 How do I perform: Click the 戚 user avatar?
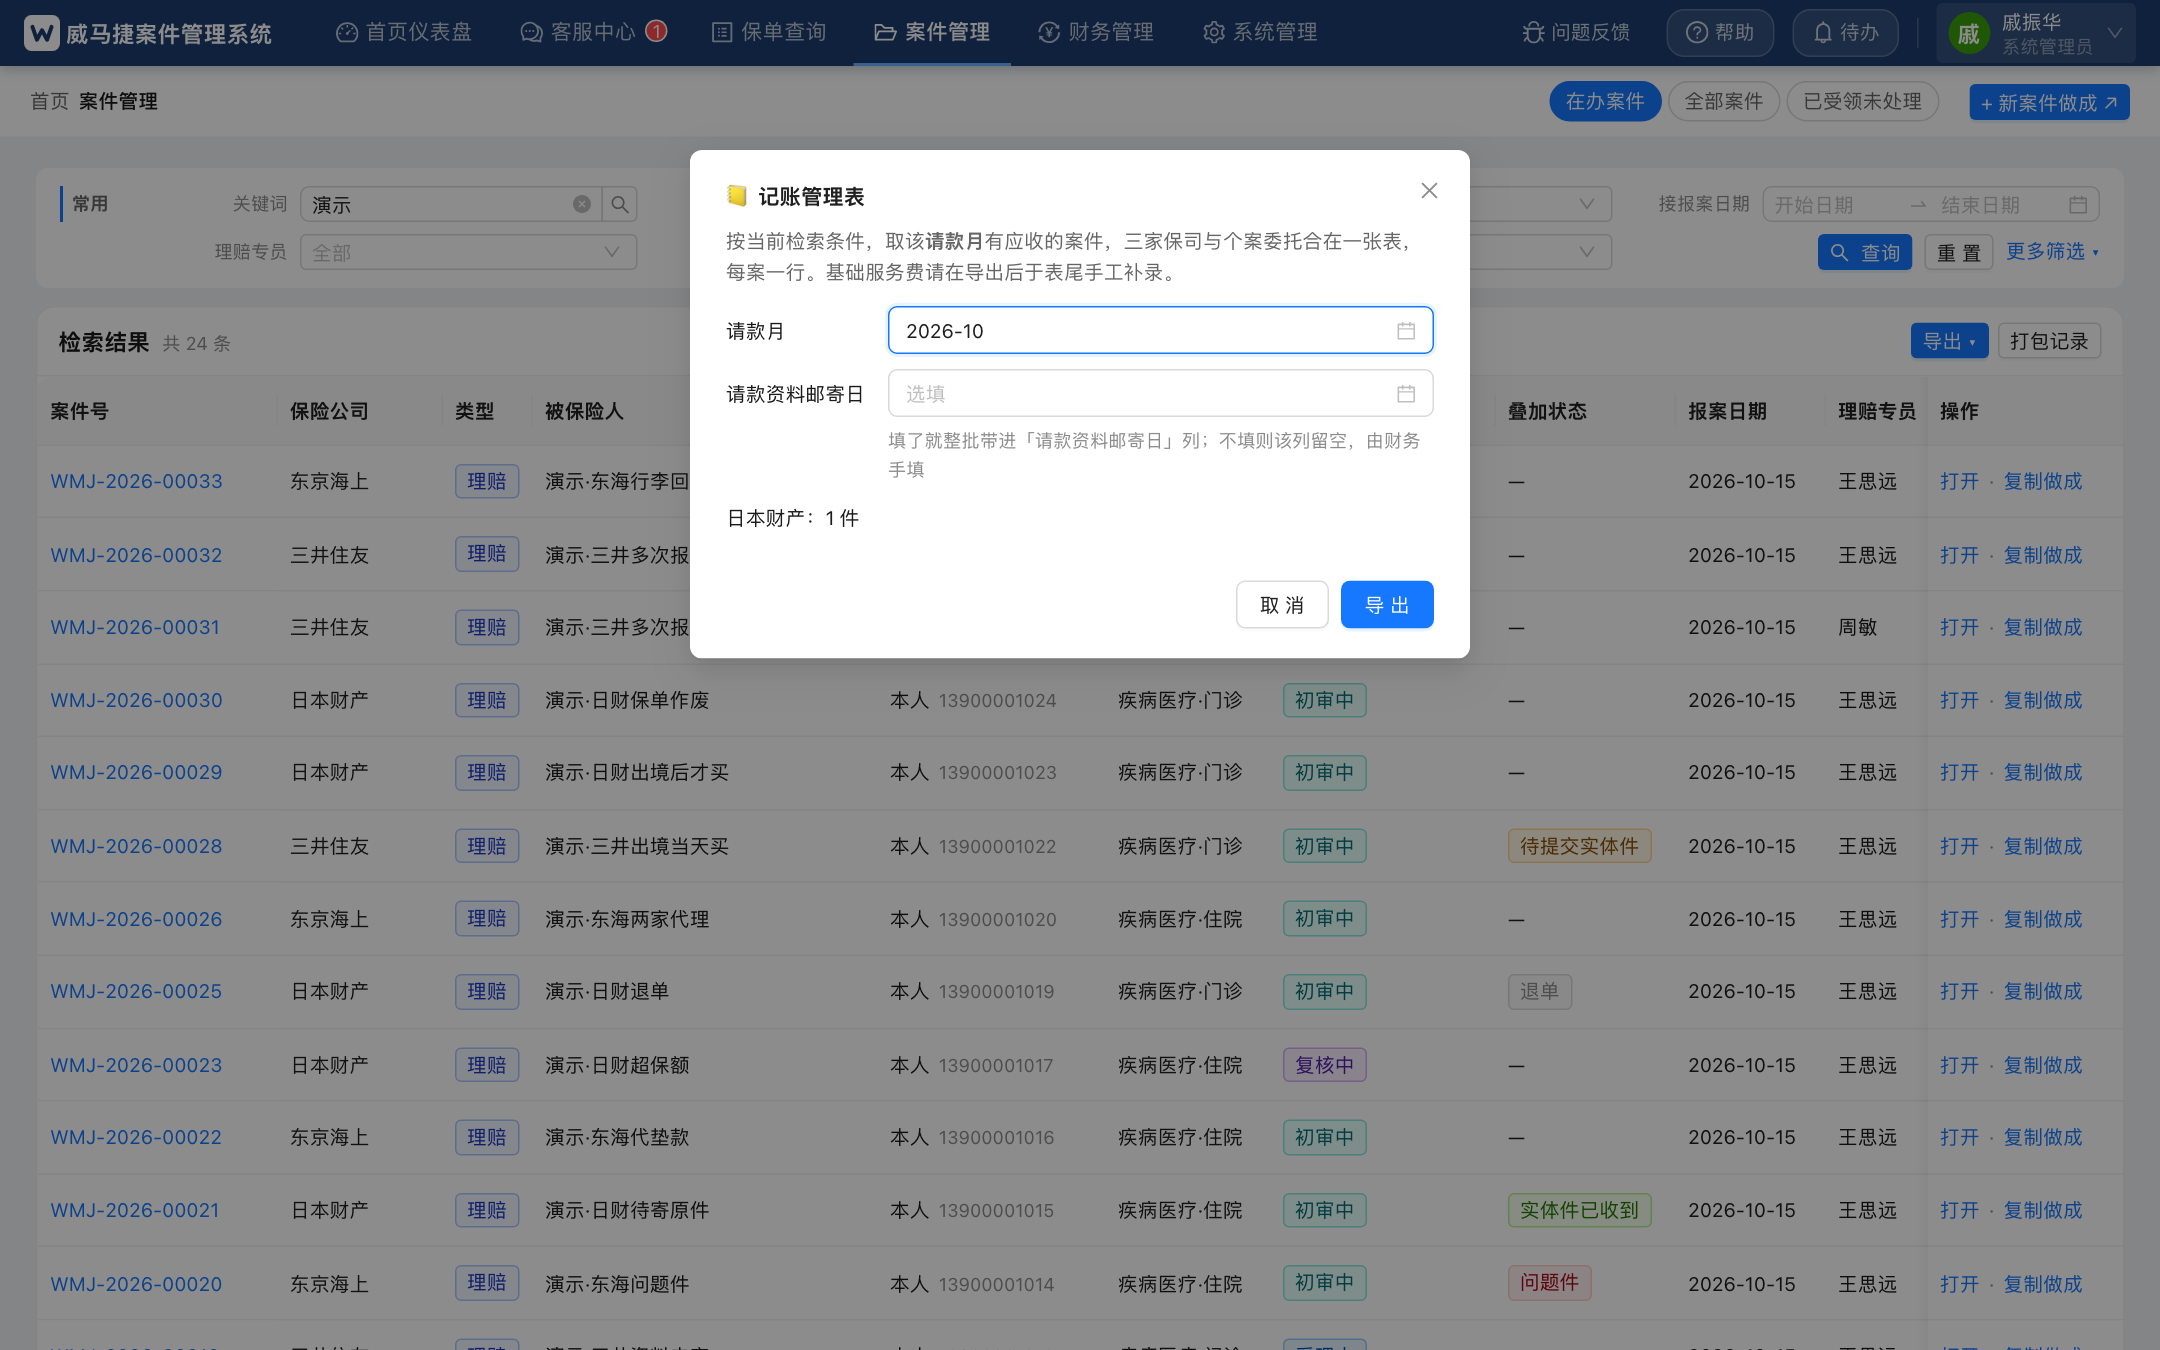click(x=1968, y=34)
